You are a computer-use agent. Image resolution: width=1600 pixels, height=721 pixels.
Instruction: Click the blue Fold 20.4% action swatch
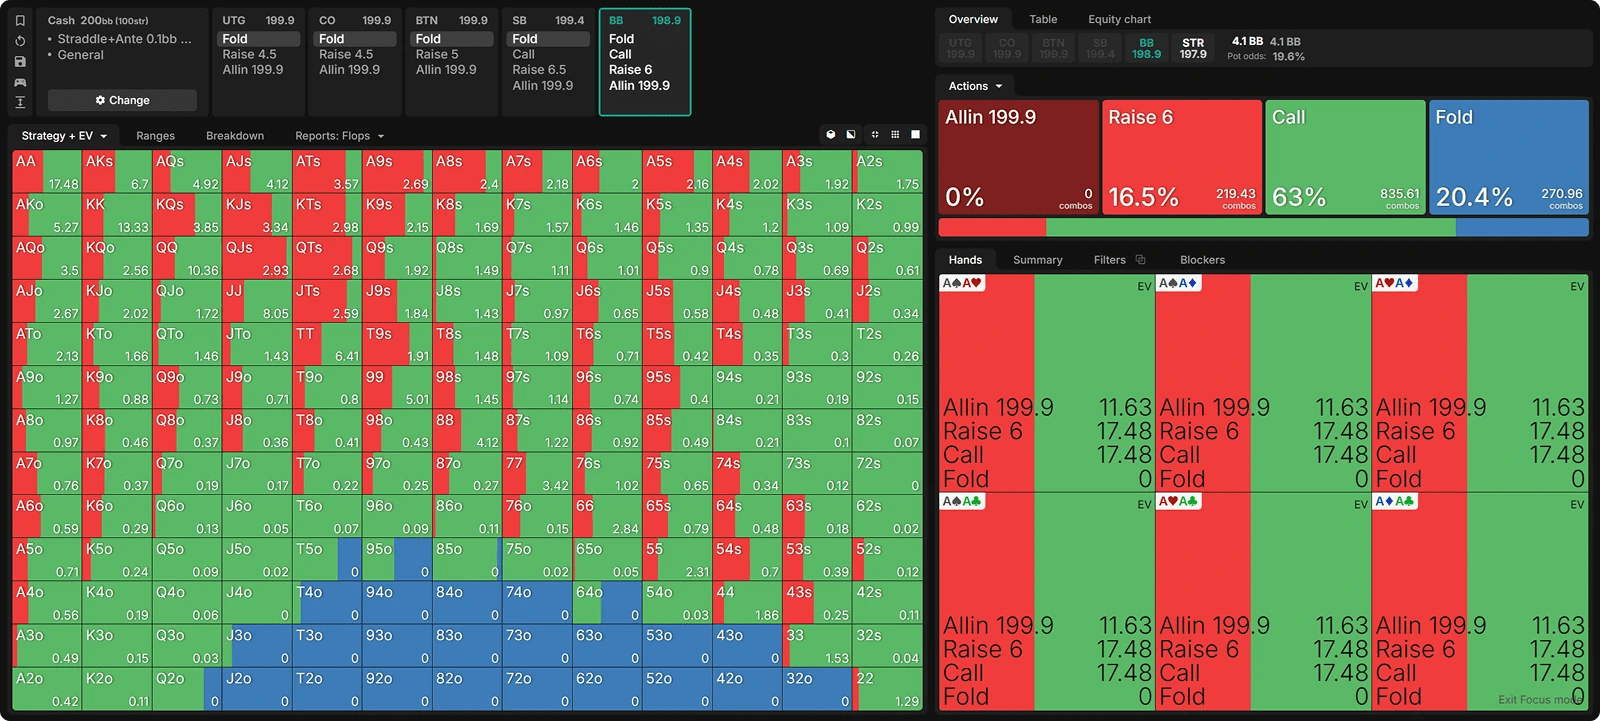coord(1508,156)
